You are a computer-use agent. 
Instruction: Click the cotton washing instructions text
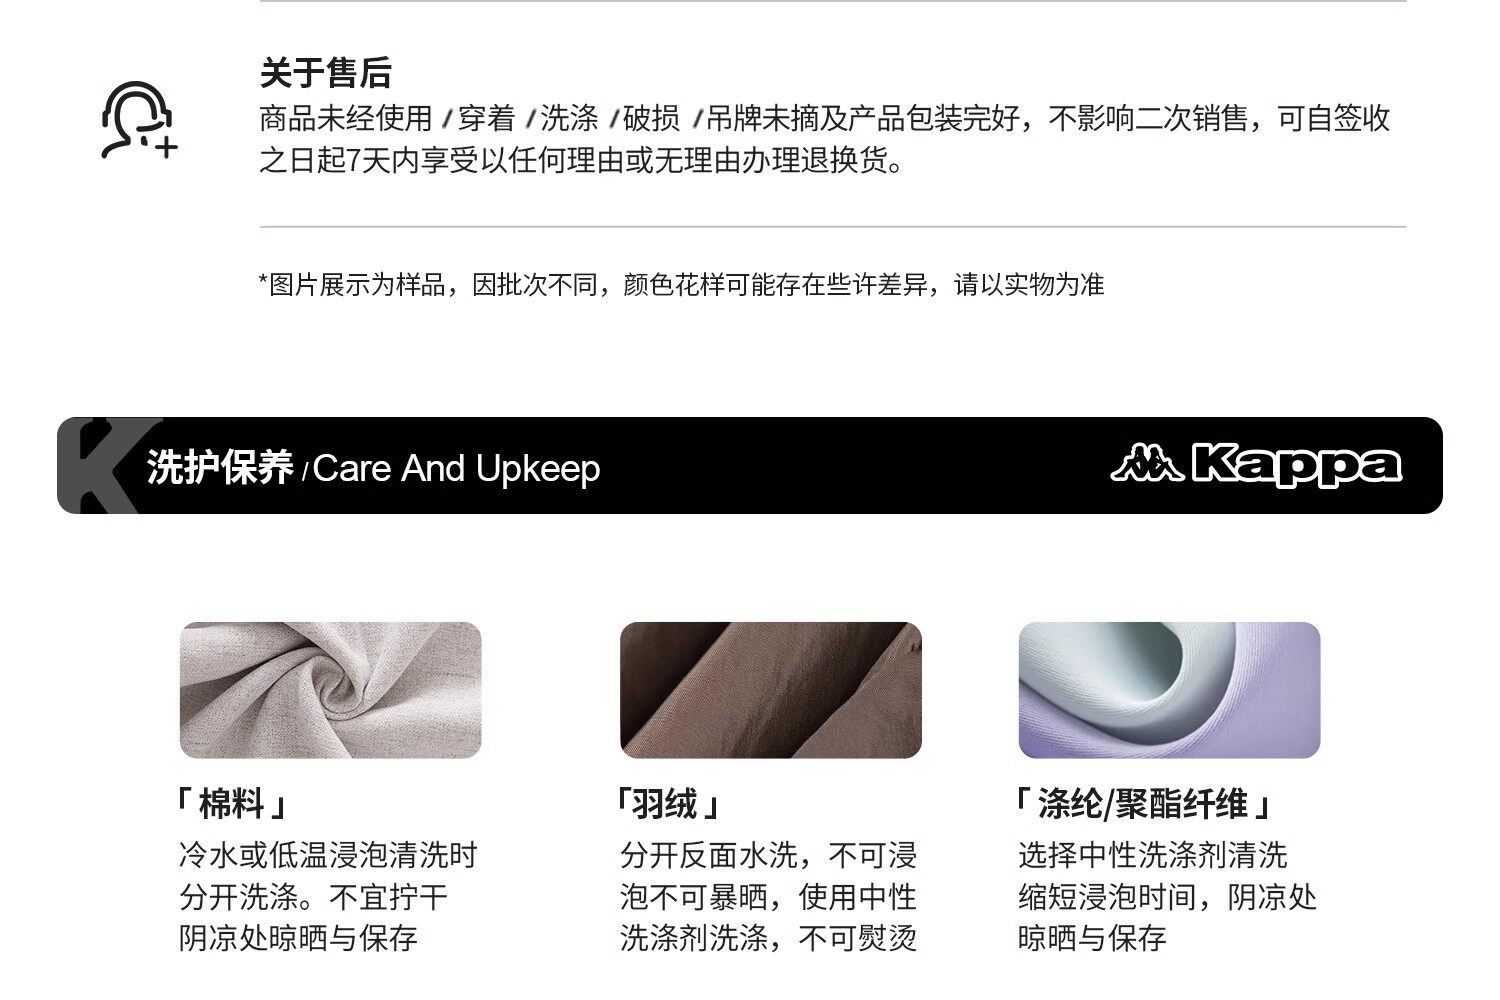328,897
